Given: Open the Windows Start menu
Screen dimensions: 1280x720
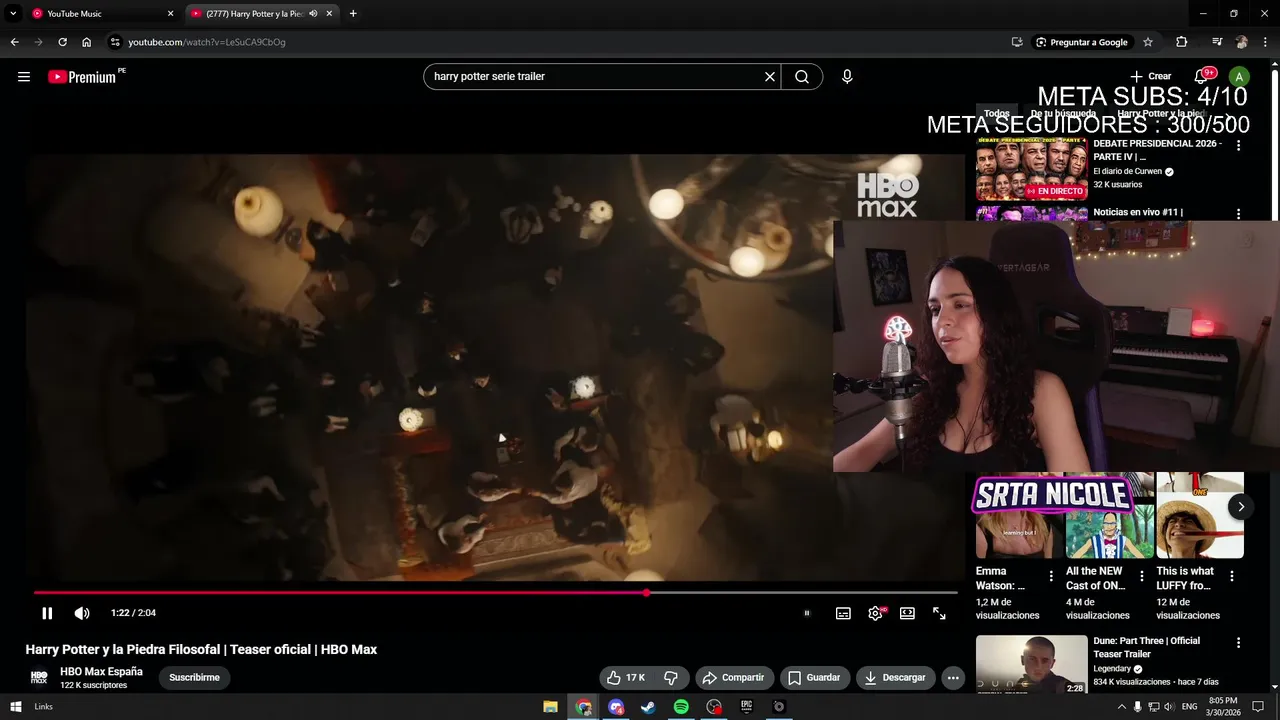Looking at the screenshot, I should tap(16, 707).
